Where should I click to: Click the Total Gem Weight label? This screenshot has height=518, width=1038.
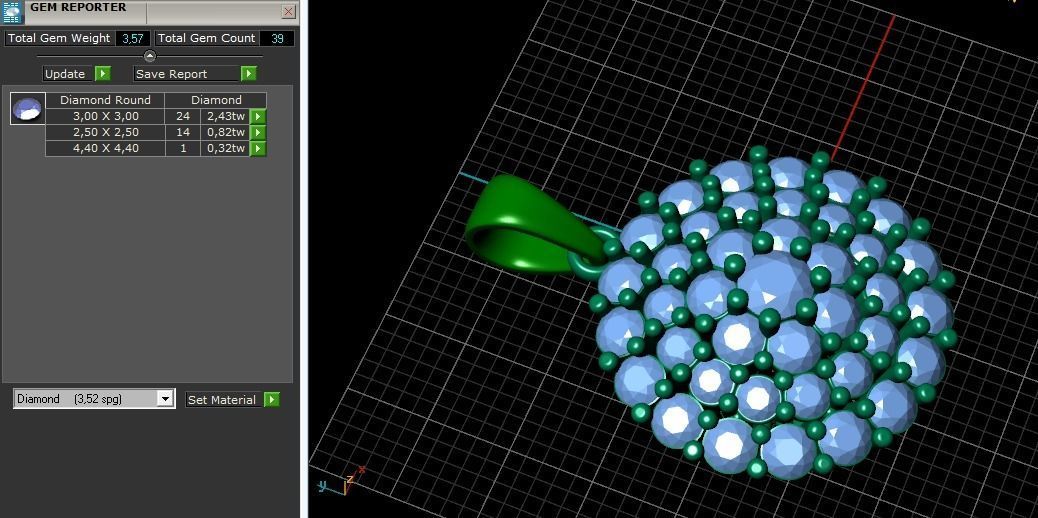coord(60,38)
